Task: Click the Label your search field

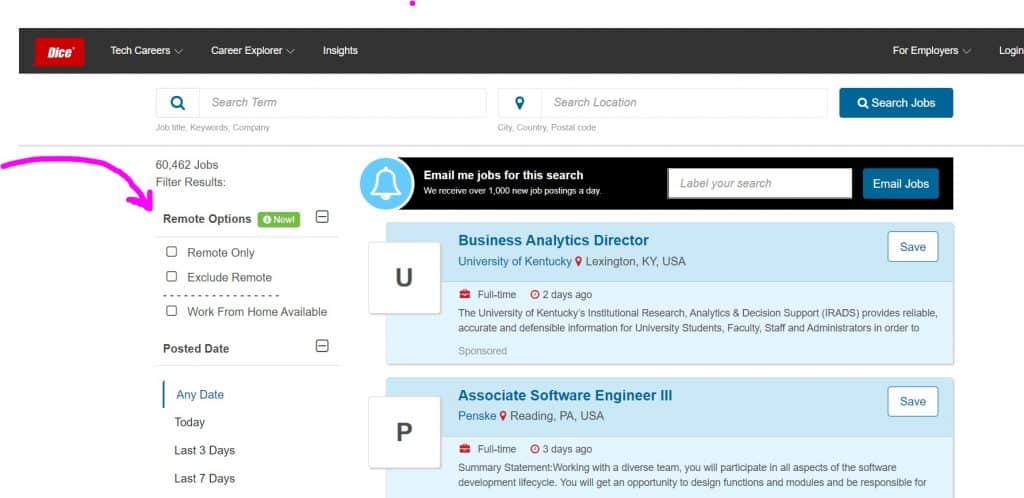Action: tap(760, 183)
